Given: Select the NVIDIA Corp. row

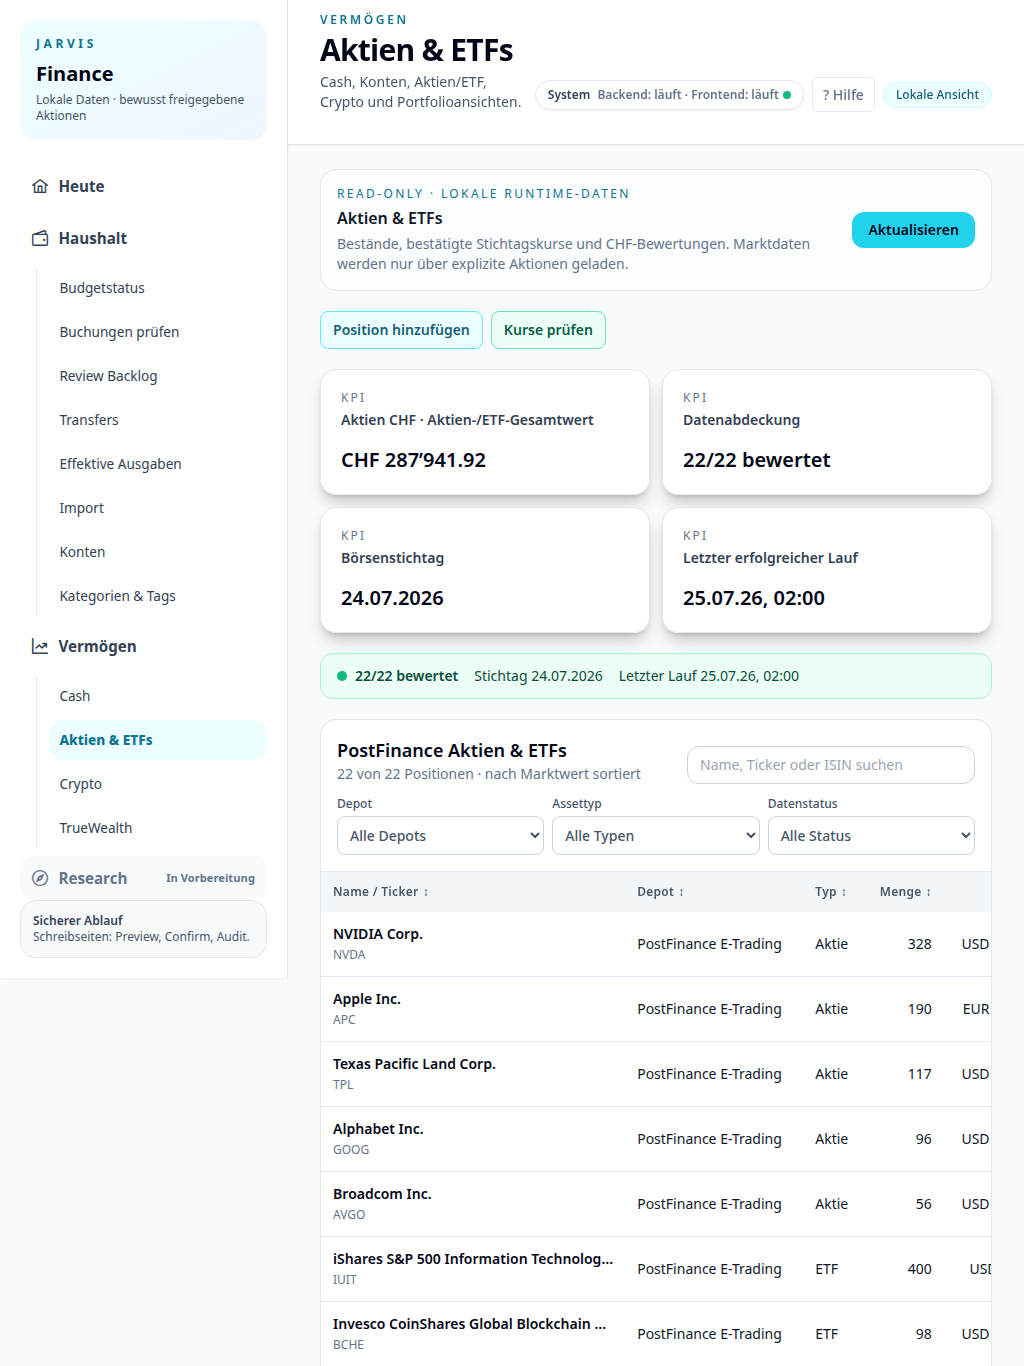Looking at the screenshot, I should (656, 944).
